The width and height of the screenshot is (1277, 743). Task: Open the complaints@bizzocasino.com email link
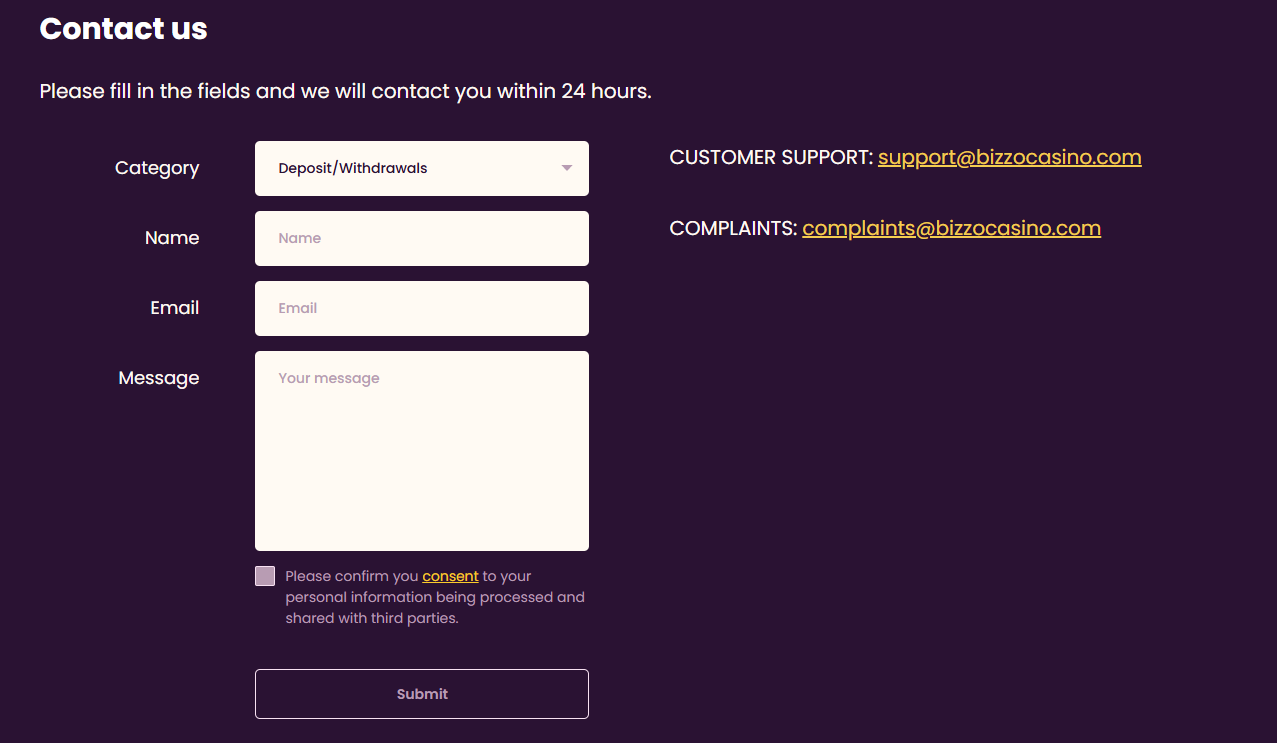pos(951,228)
